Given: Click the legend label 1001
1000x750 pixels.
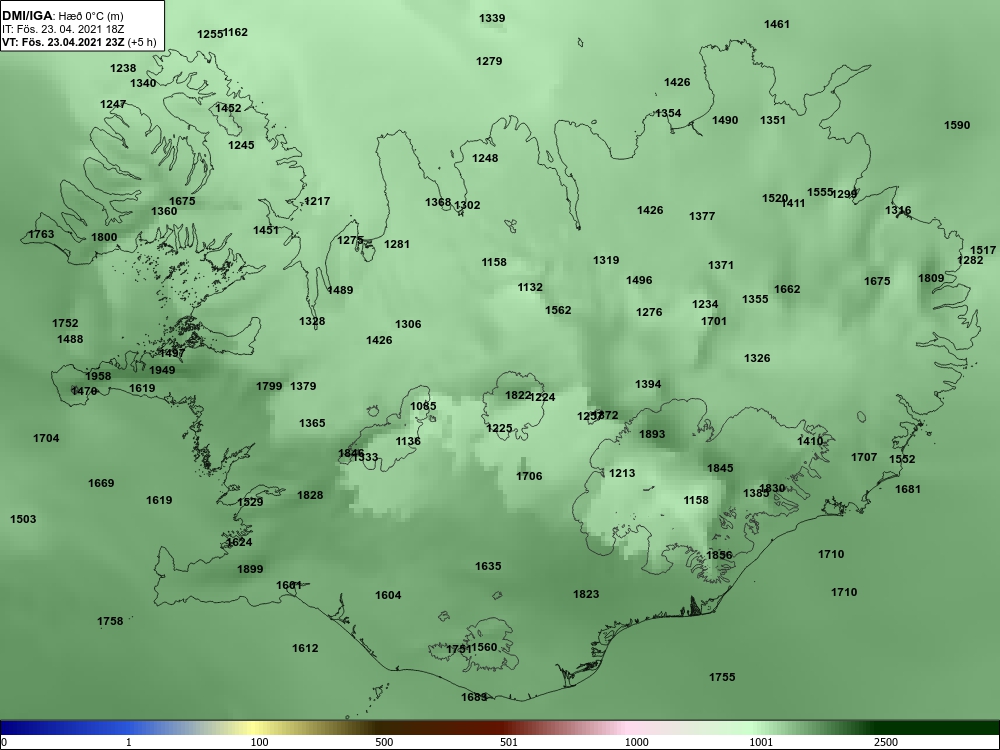Looking at the screenshot, I should pos(761,742).
